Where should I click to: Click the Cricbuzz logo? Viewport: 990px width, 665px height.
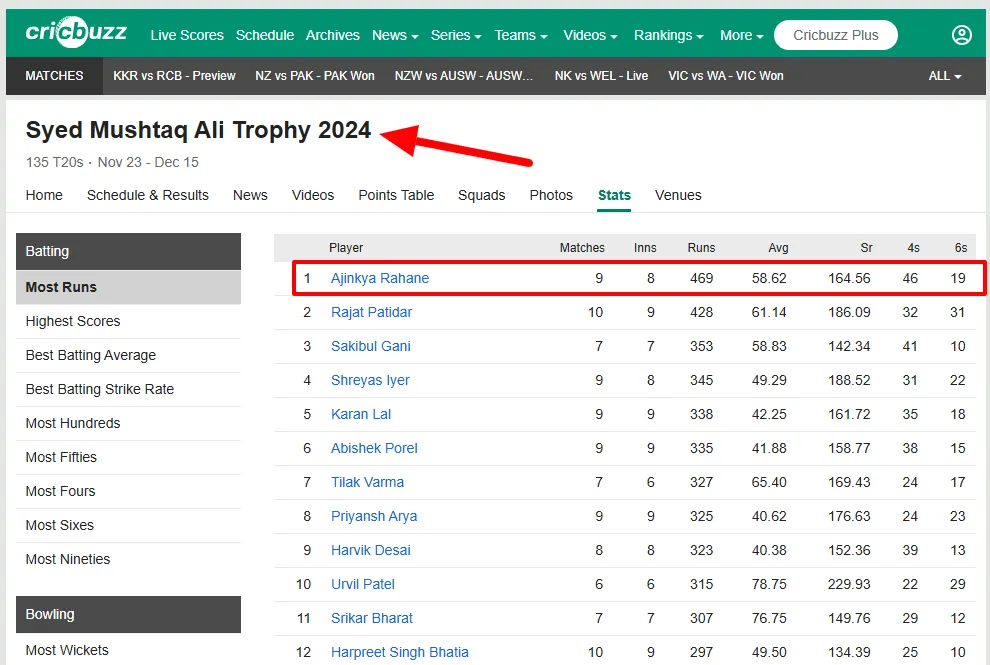point(76,32)
